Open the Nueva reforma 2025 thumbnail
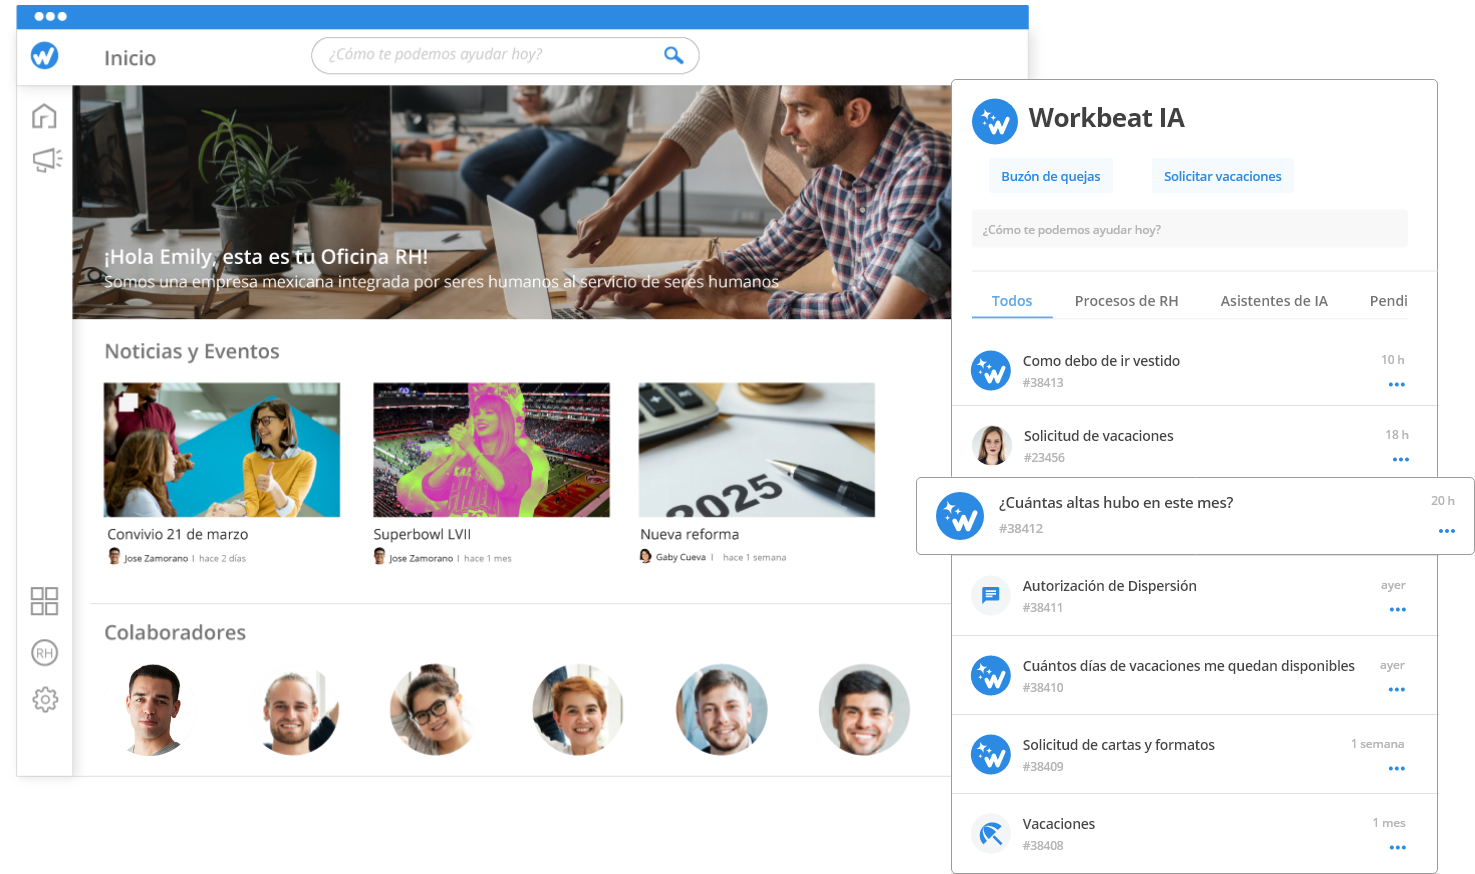The width and height of the screenshot is (1475, 874). coord(757,449)
